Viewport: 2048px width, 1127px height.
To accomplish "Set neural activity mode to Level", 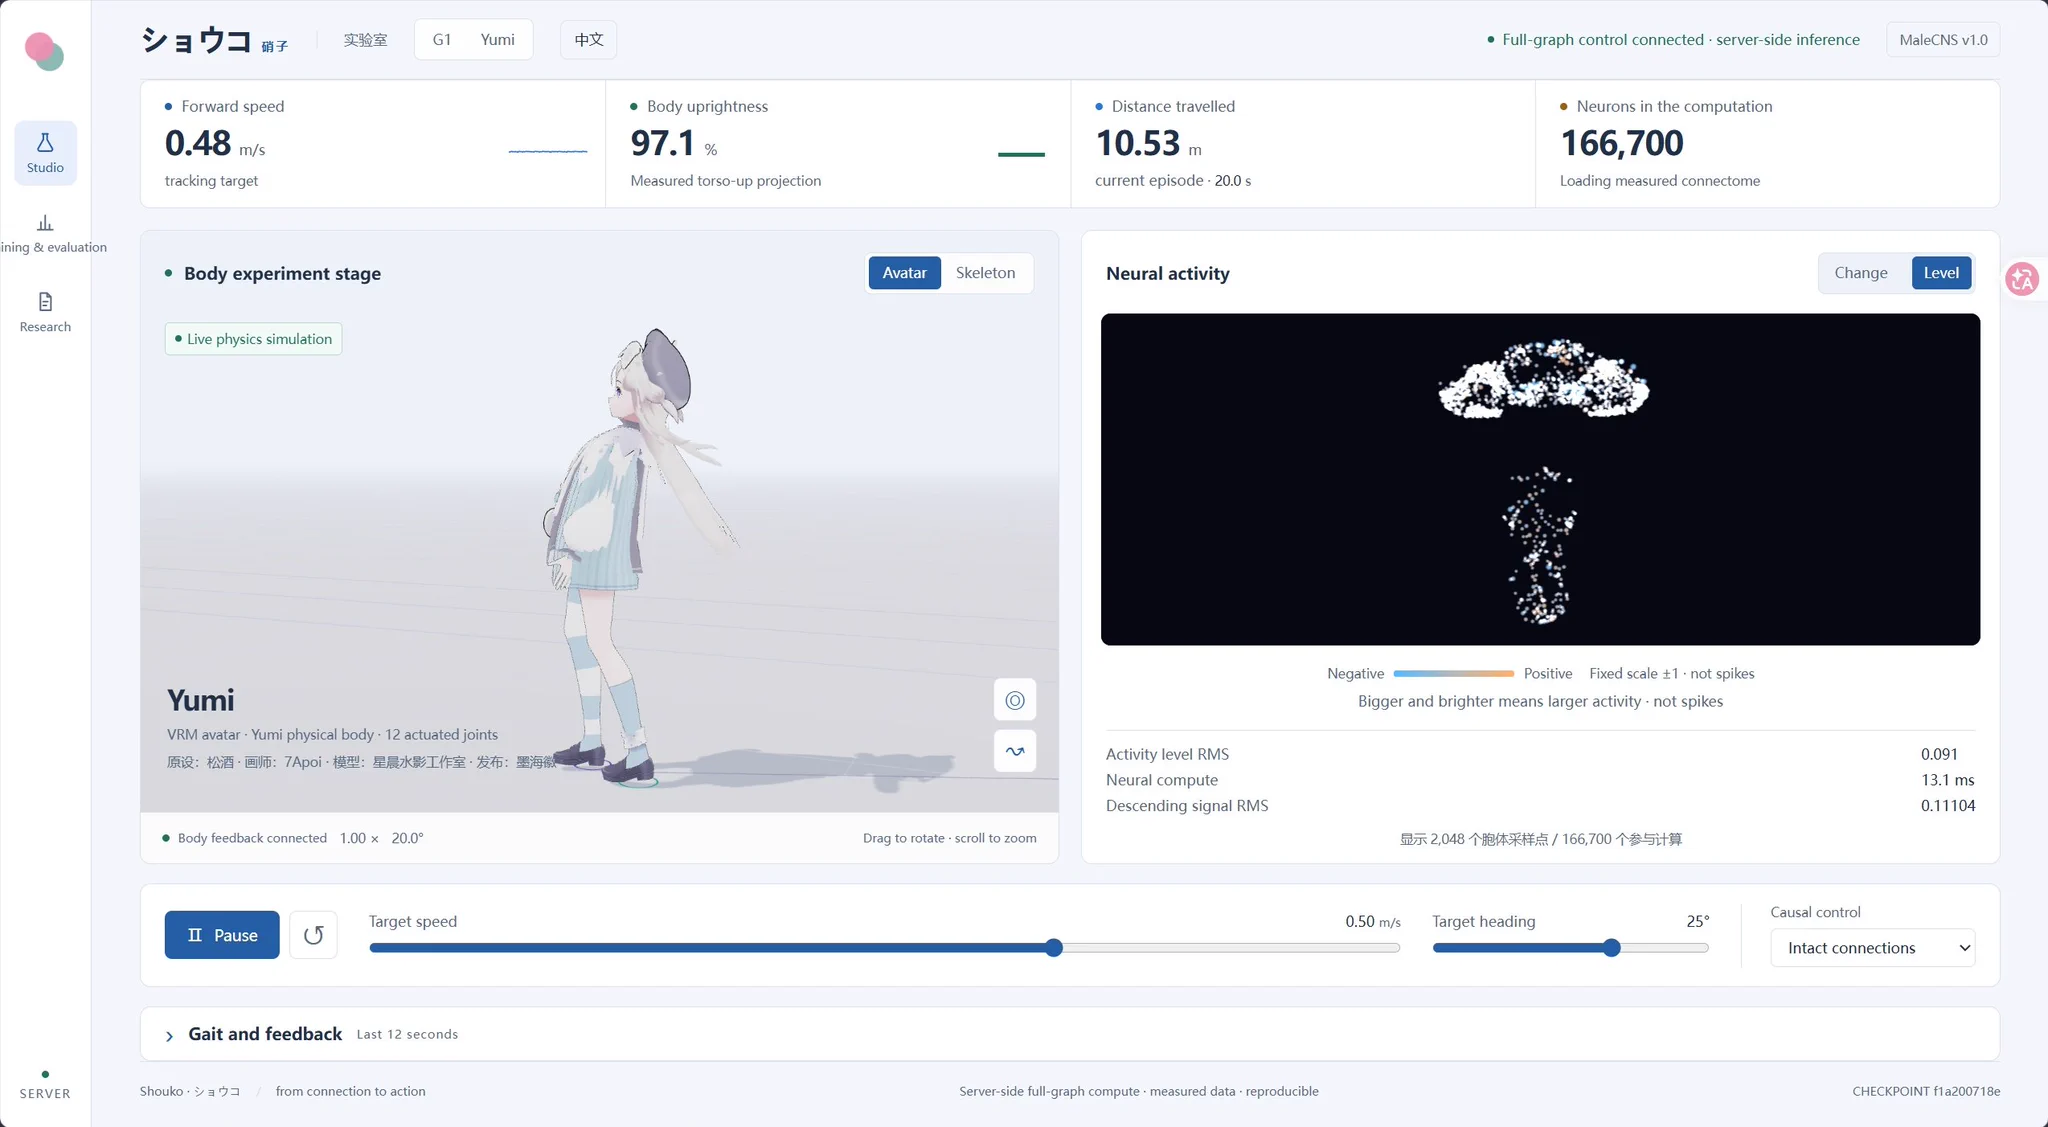I will point(1941,273).
